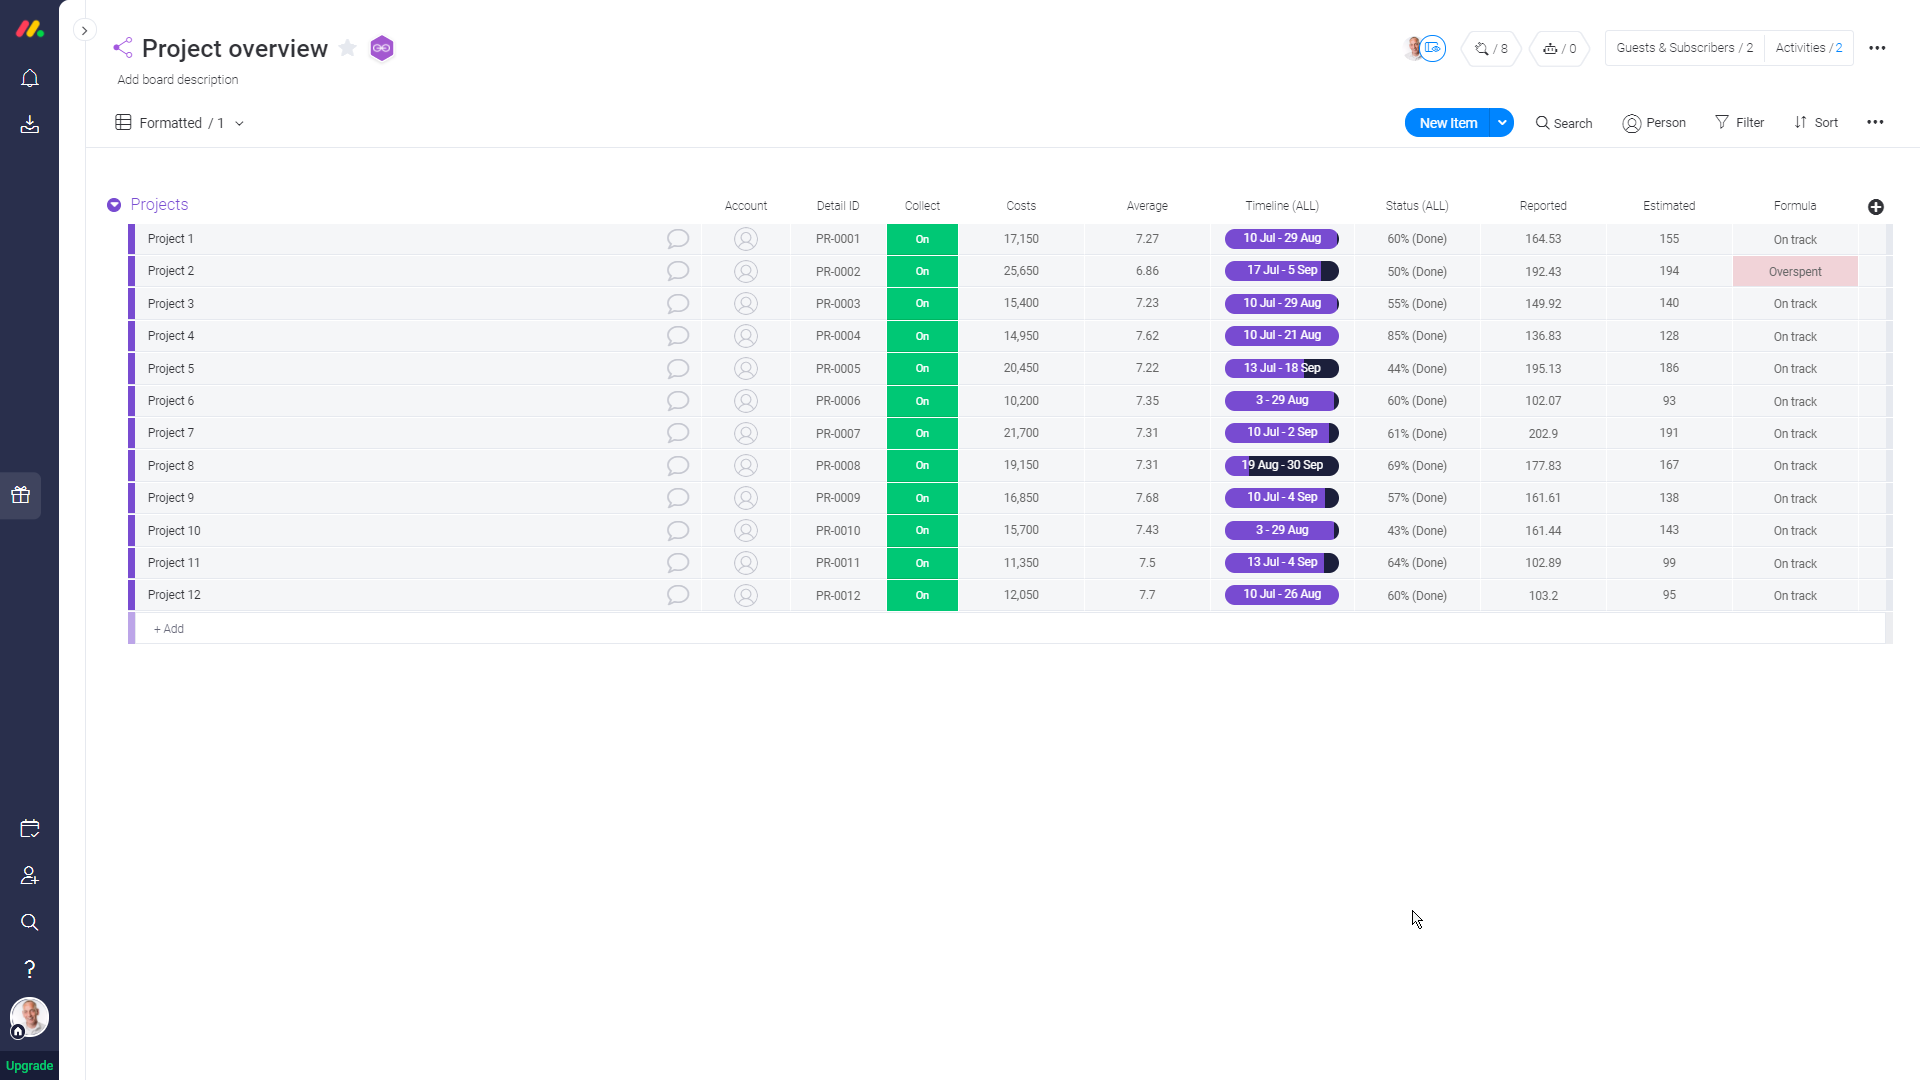
Task: Open My Week calendar icon
Action: [x=30, y=829]
